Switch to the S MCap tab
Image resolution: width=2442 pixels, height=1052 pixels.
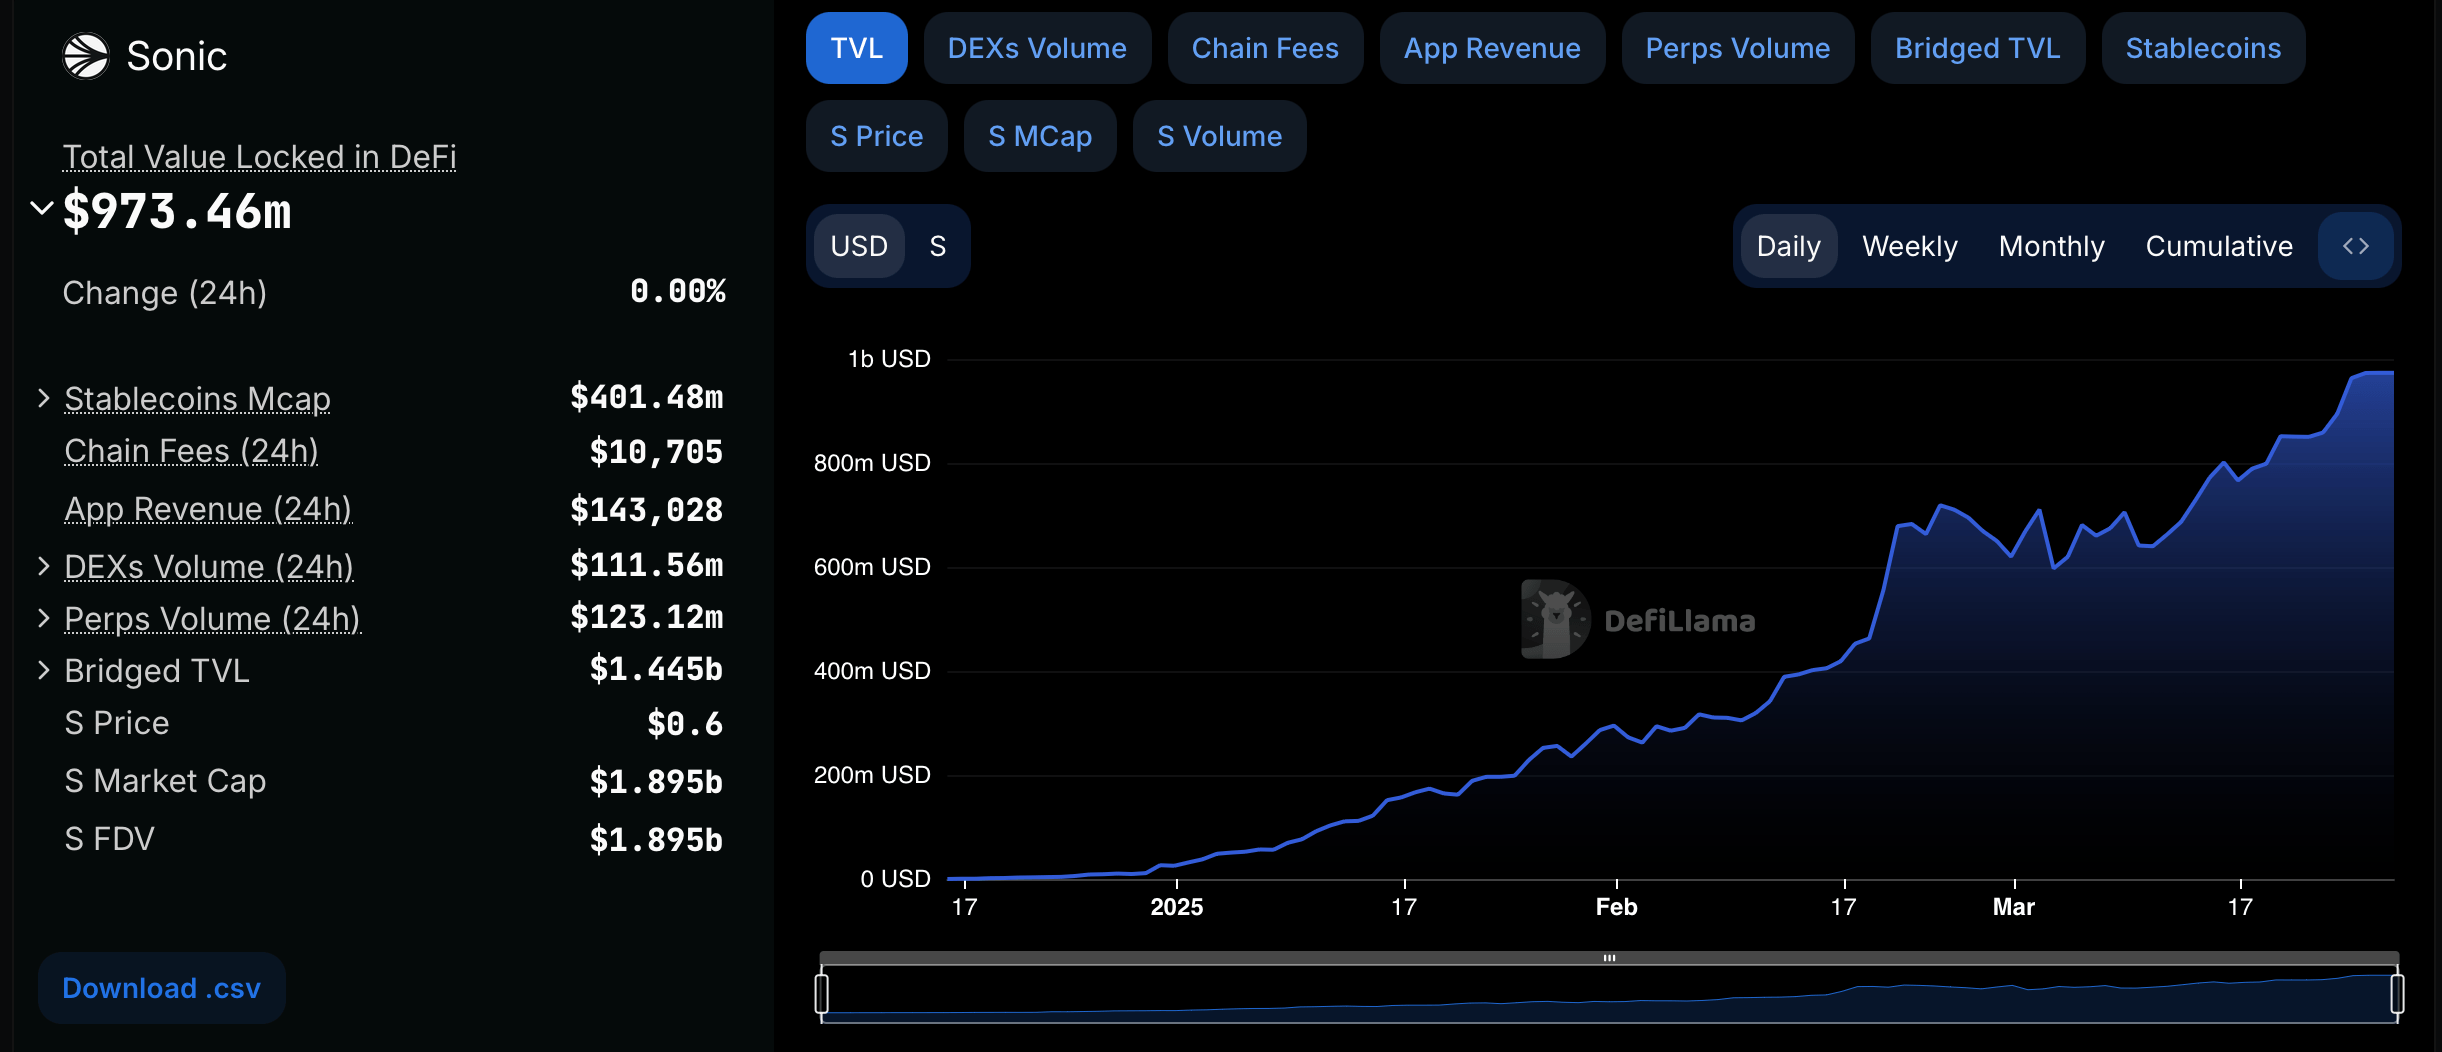(1039, 136)
